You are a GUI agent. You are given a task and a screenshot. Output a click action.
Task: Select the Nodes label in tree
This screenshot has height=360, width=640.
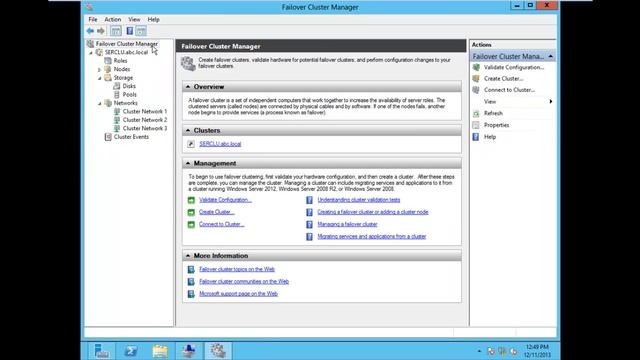[x=122, y=69]
